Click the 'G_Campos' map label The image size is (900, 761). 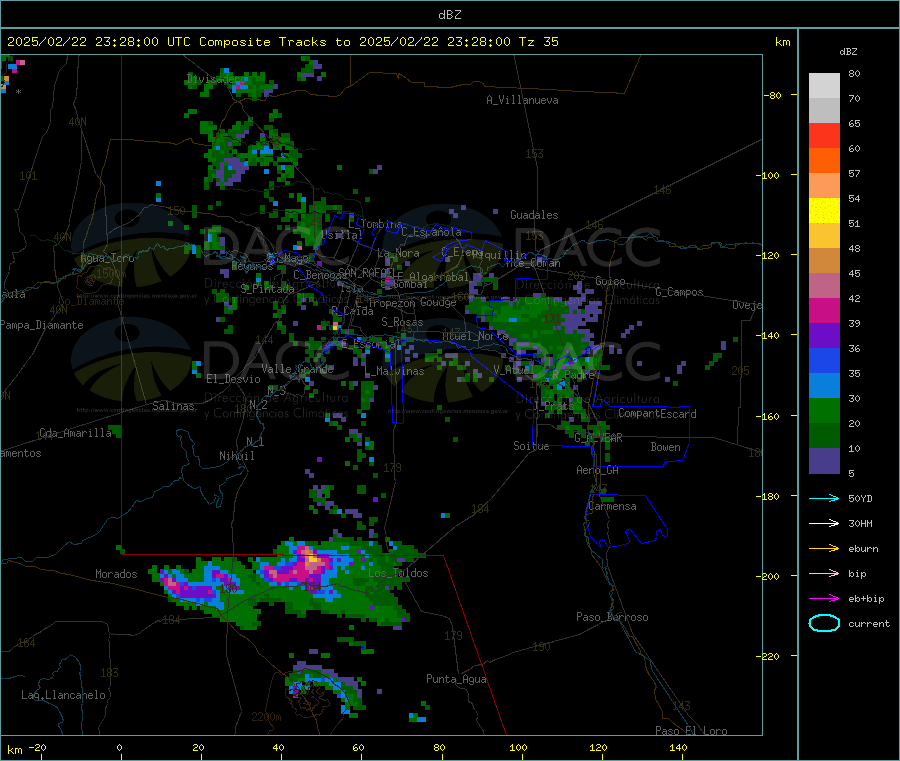pos(679,292)
